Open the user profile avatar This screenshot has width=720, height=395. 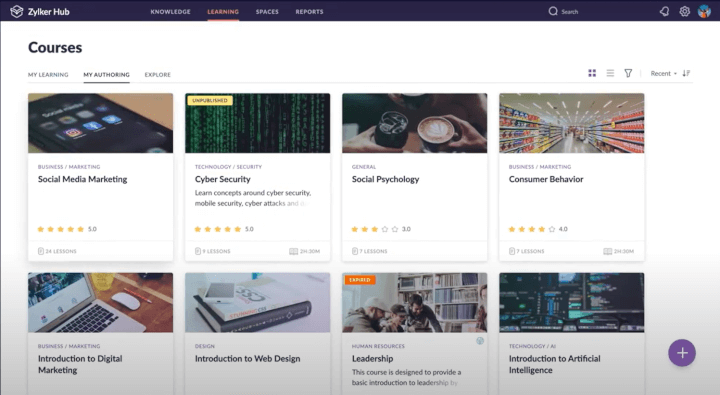pos(704,11)
